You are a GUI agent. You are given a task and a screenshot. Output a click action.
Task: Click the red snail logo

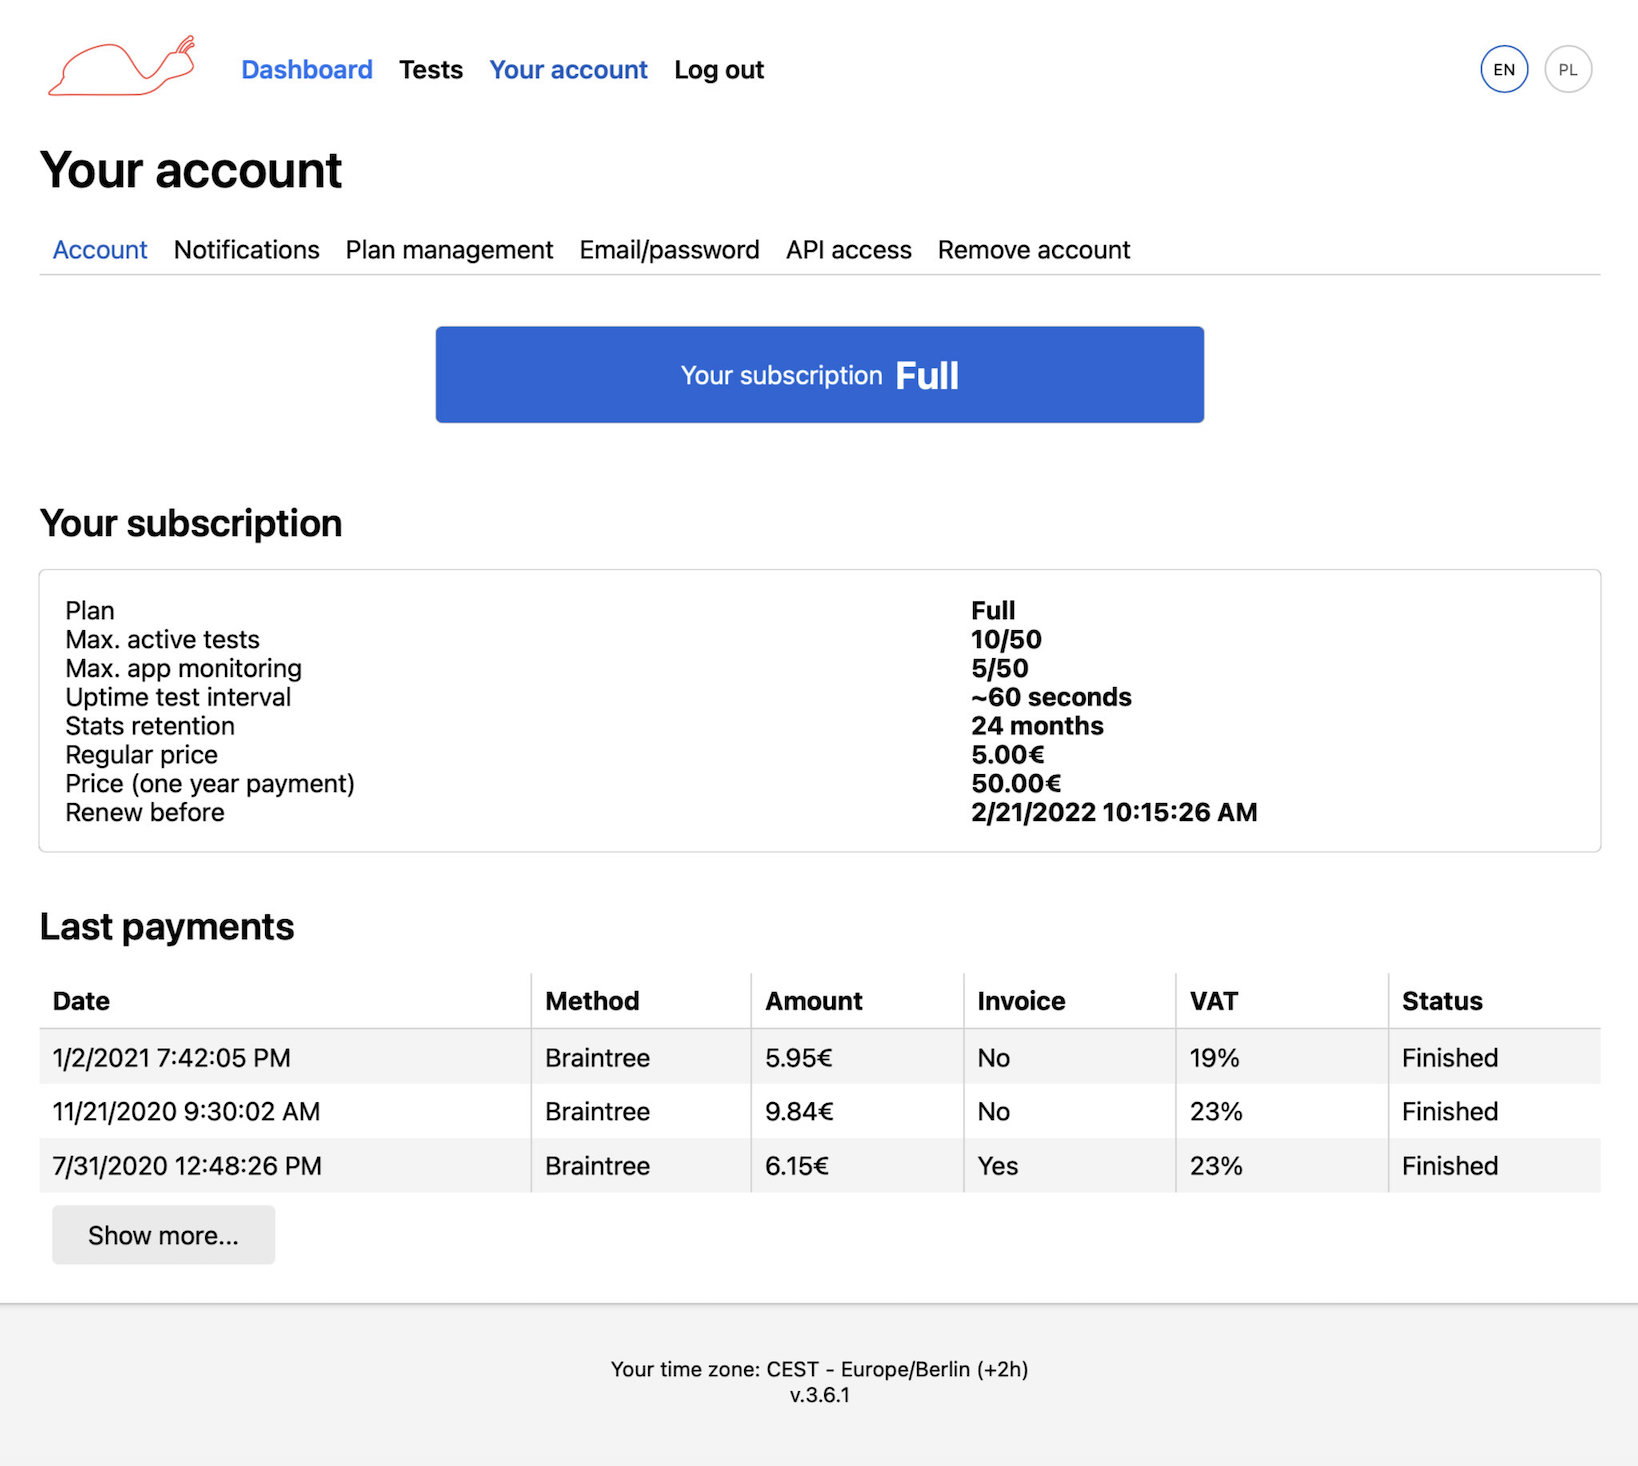[121, 67]
